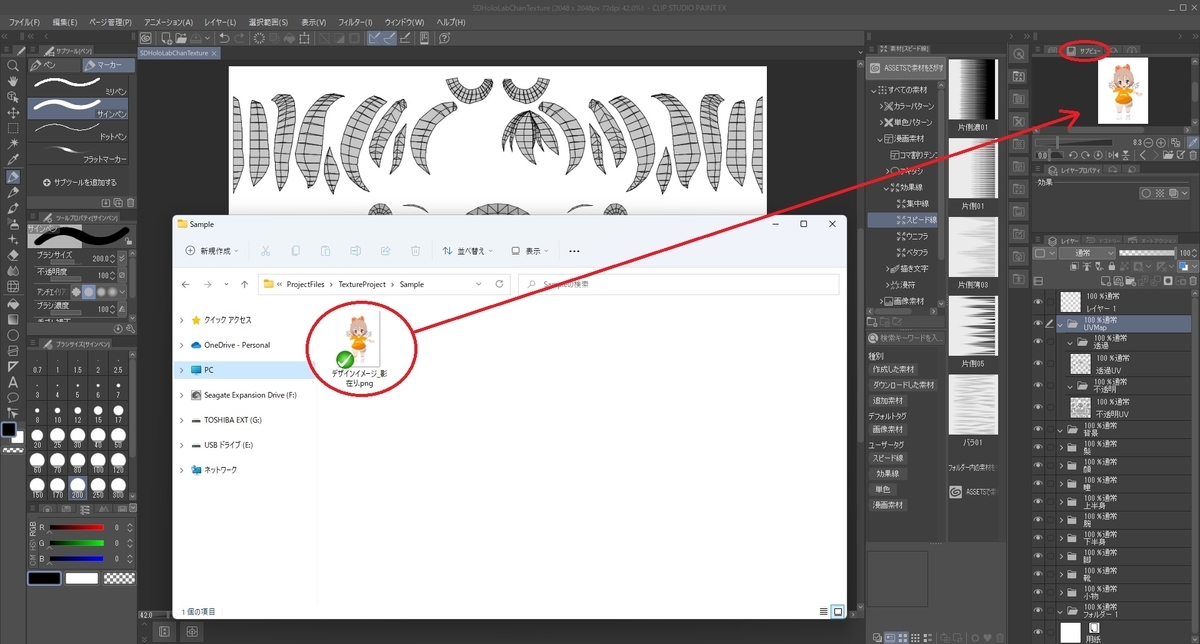Select the サインペン sub tool
The image size is (1200, 644).
tap(78, 108)
